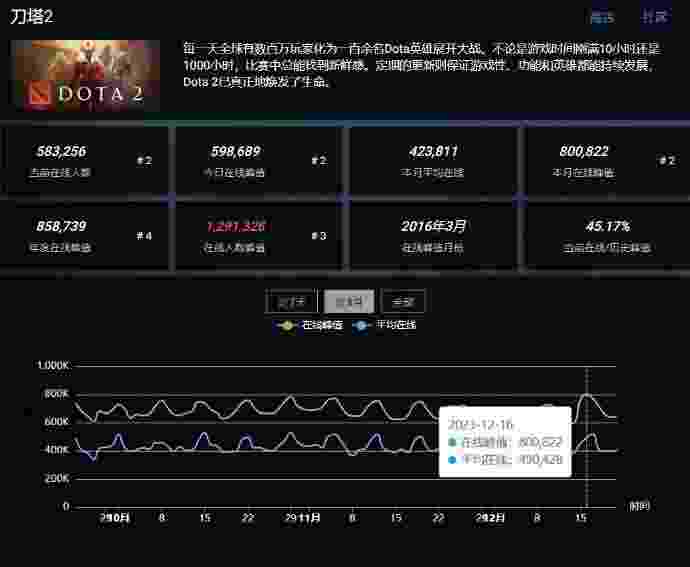
Task: Click the red all-time peak number
Action: (236, 227)
